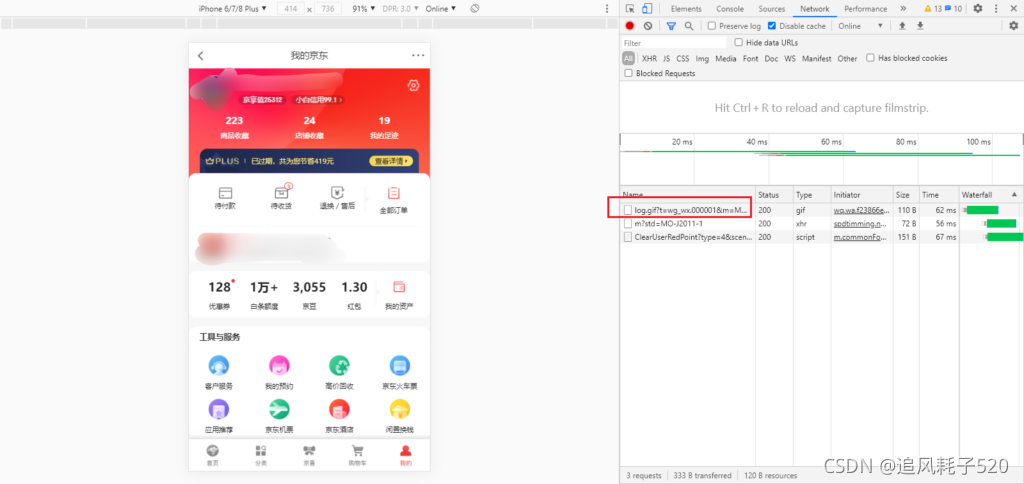Click the network Filter text field

[x=674, y=43]
